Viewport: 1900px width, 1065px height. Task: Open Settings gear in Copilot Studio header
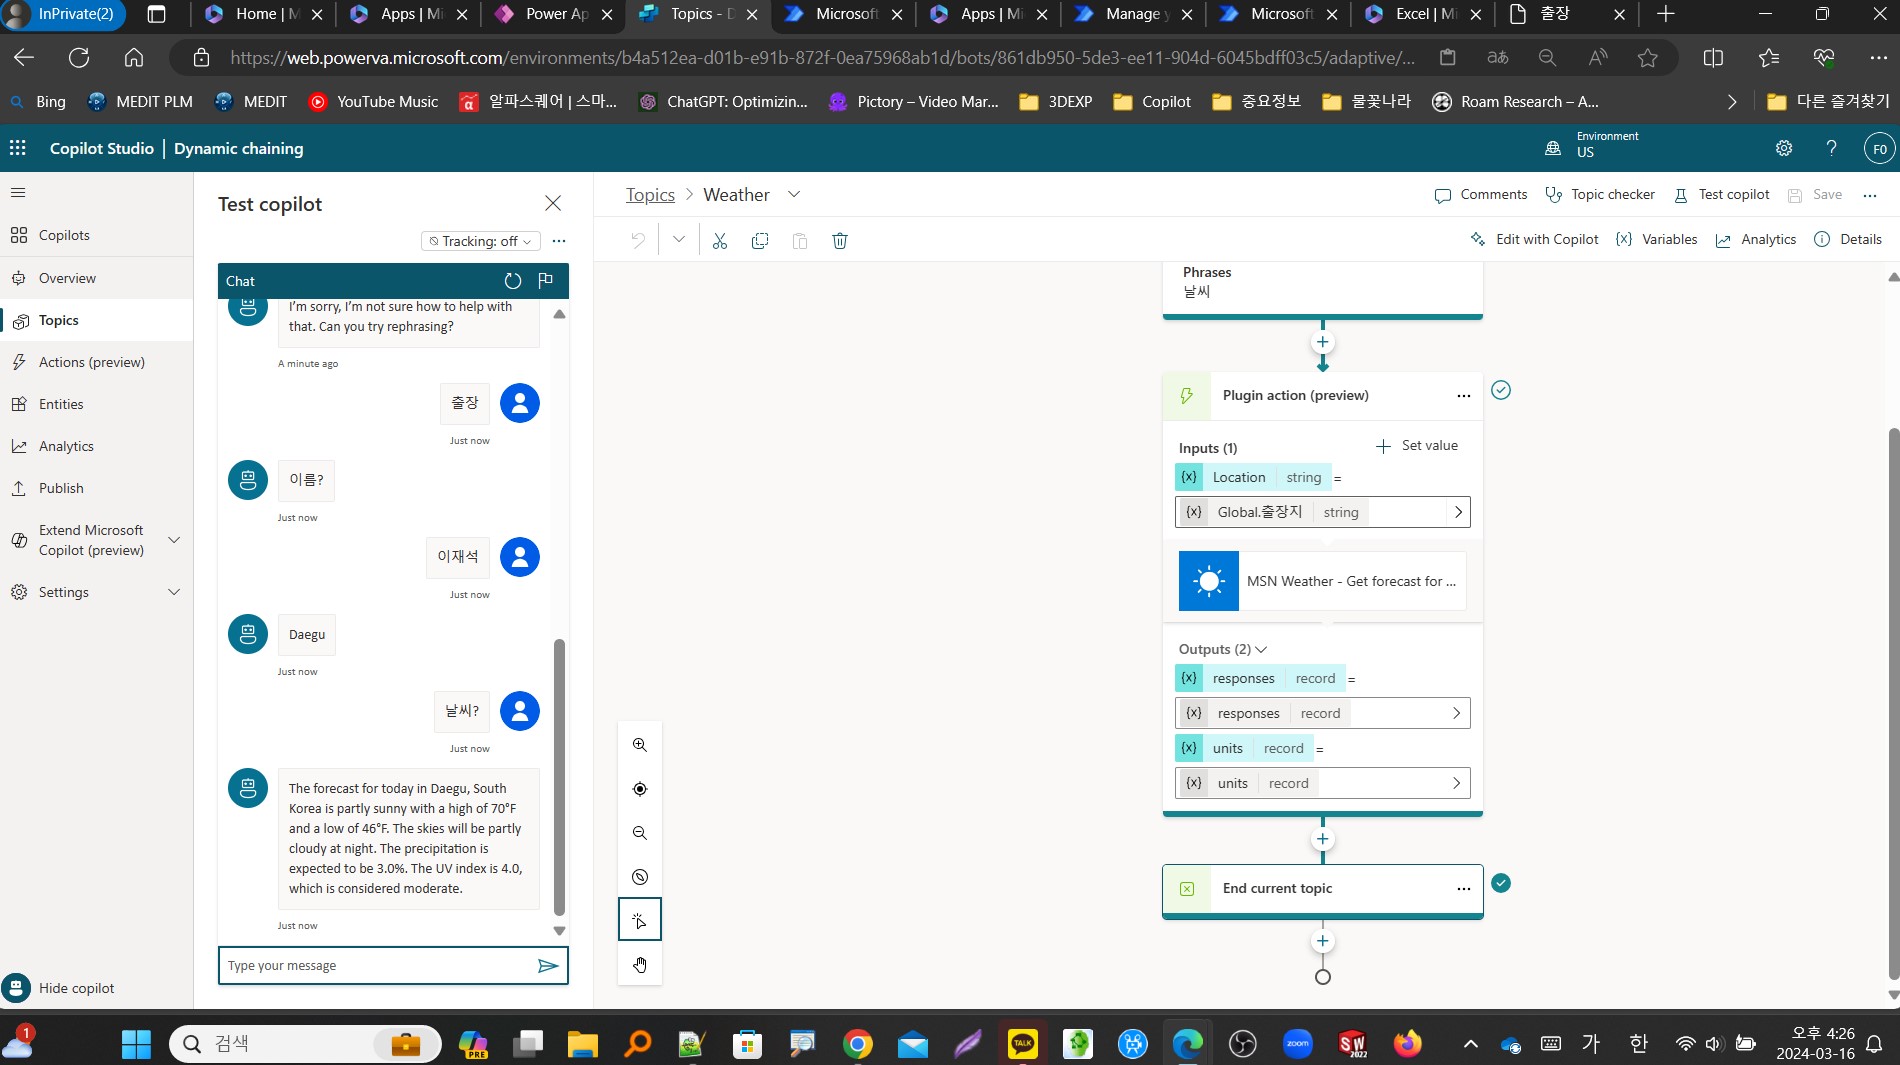tap(1784, 148)
